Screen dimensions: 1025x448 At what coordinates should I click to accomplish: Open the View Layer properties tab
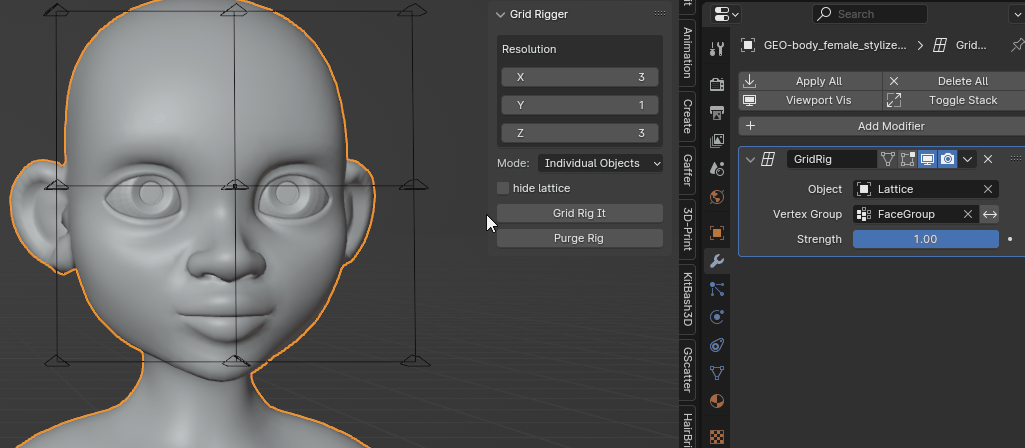pyautogui.click(x=717, y=140)
